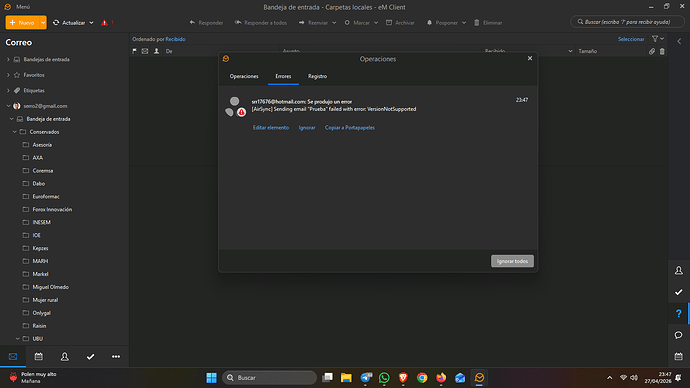Click the Seleccionar link

click(x=631, y=39)
